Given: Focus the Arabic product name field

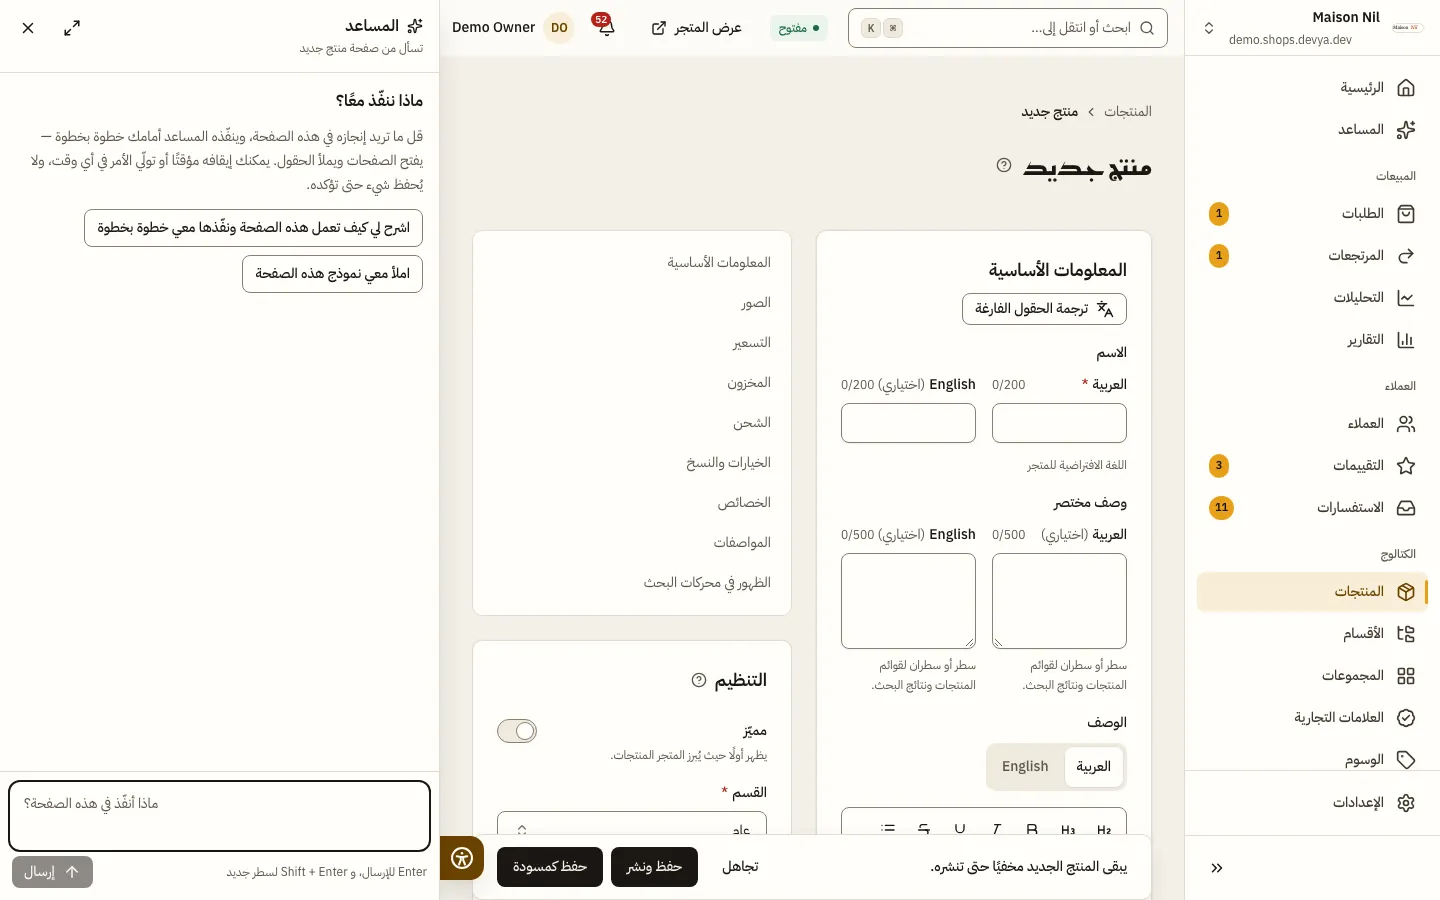Looking at the screenshot, I should (x=1059, y=423).
